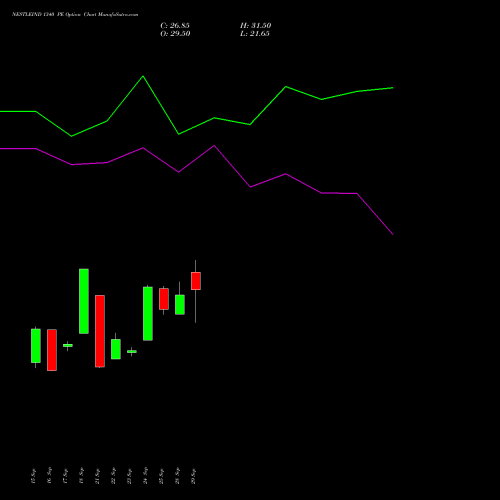The image size is (500, 500).
Task: Click the tall red candlestick for 21 Sep
Action: coord(100,331)
